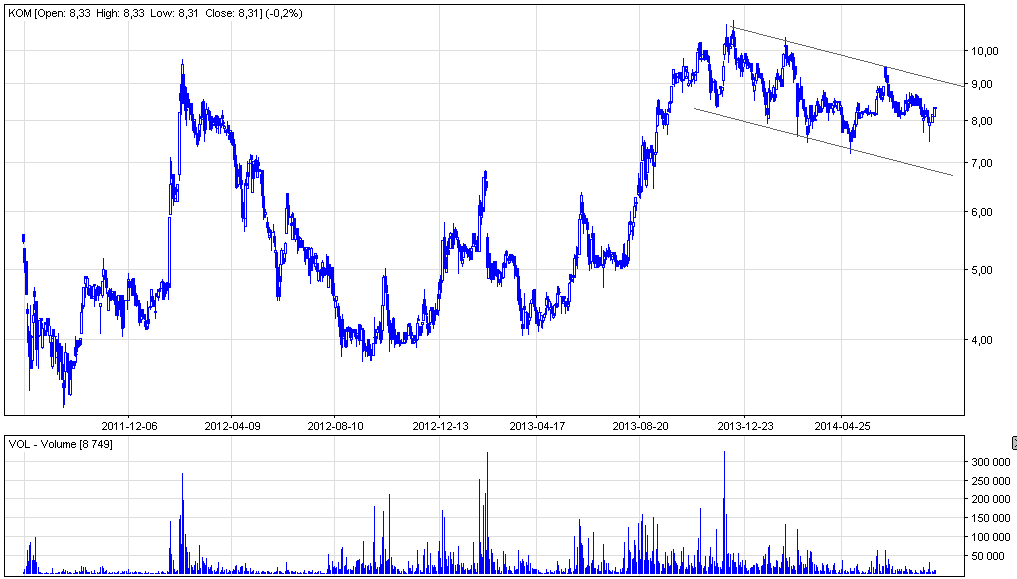
Task: Click the 200 000 volume axis label
Action: pyautogui.click(x=990, y=499)
